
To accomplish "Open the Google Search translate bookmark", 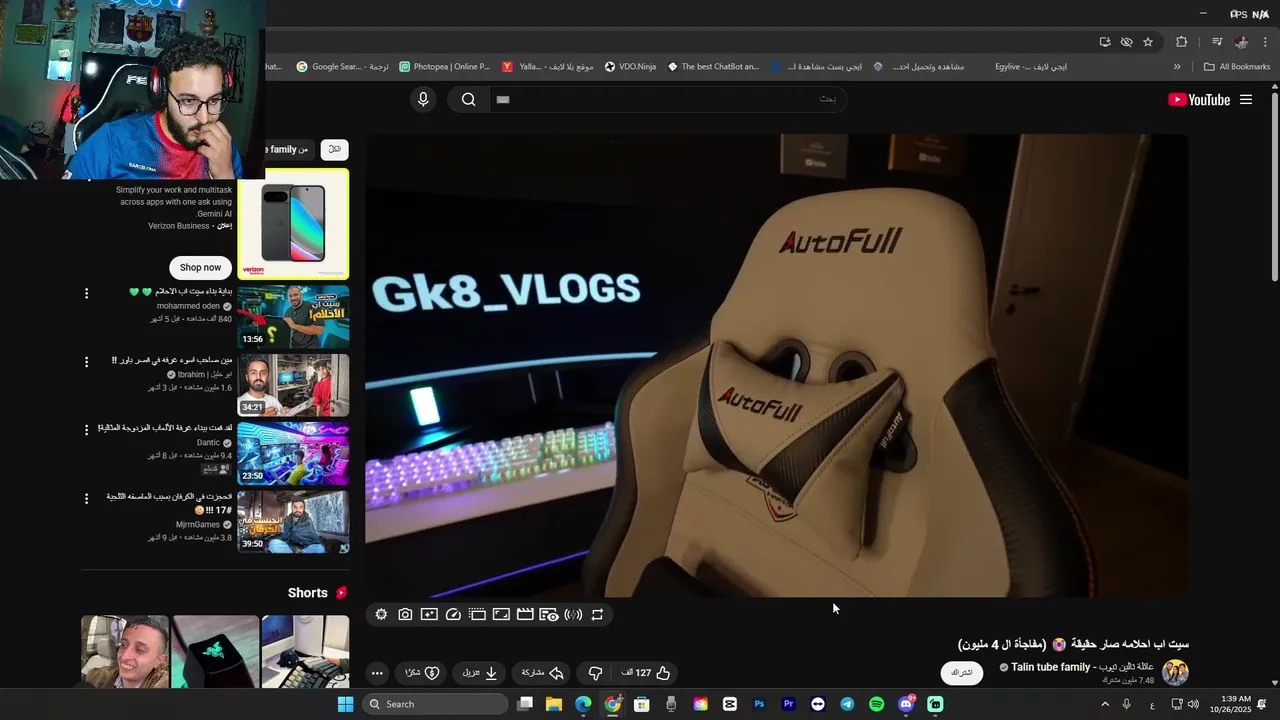I will click(342, 67).
